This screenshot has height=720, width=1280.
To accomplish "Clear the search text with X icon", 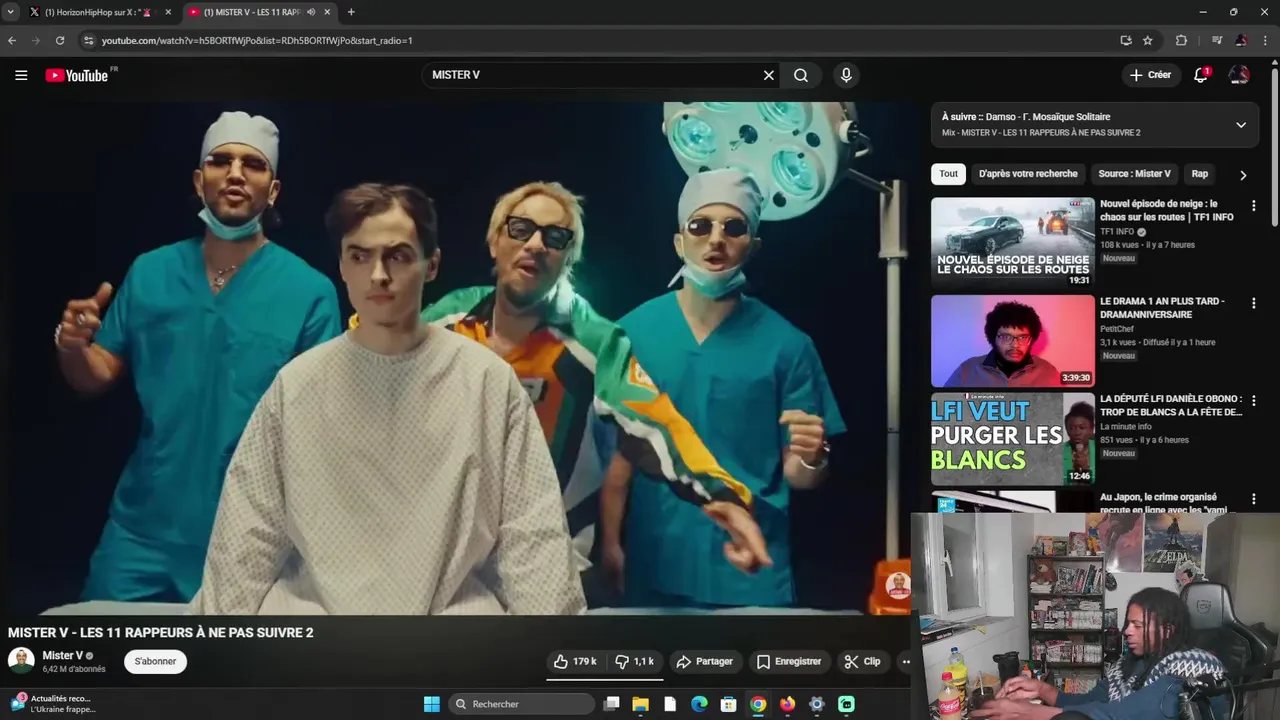I will [x=768, y=75].
